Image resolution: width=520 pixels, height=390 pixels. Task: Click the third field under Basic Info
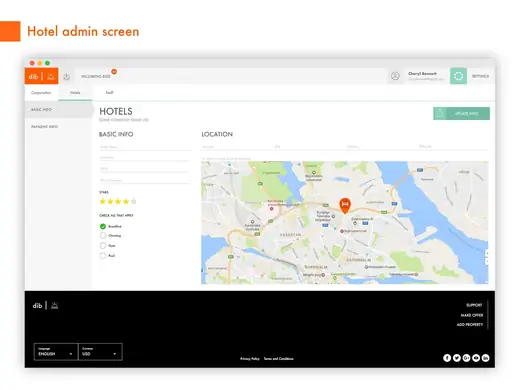point(145,169)
